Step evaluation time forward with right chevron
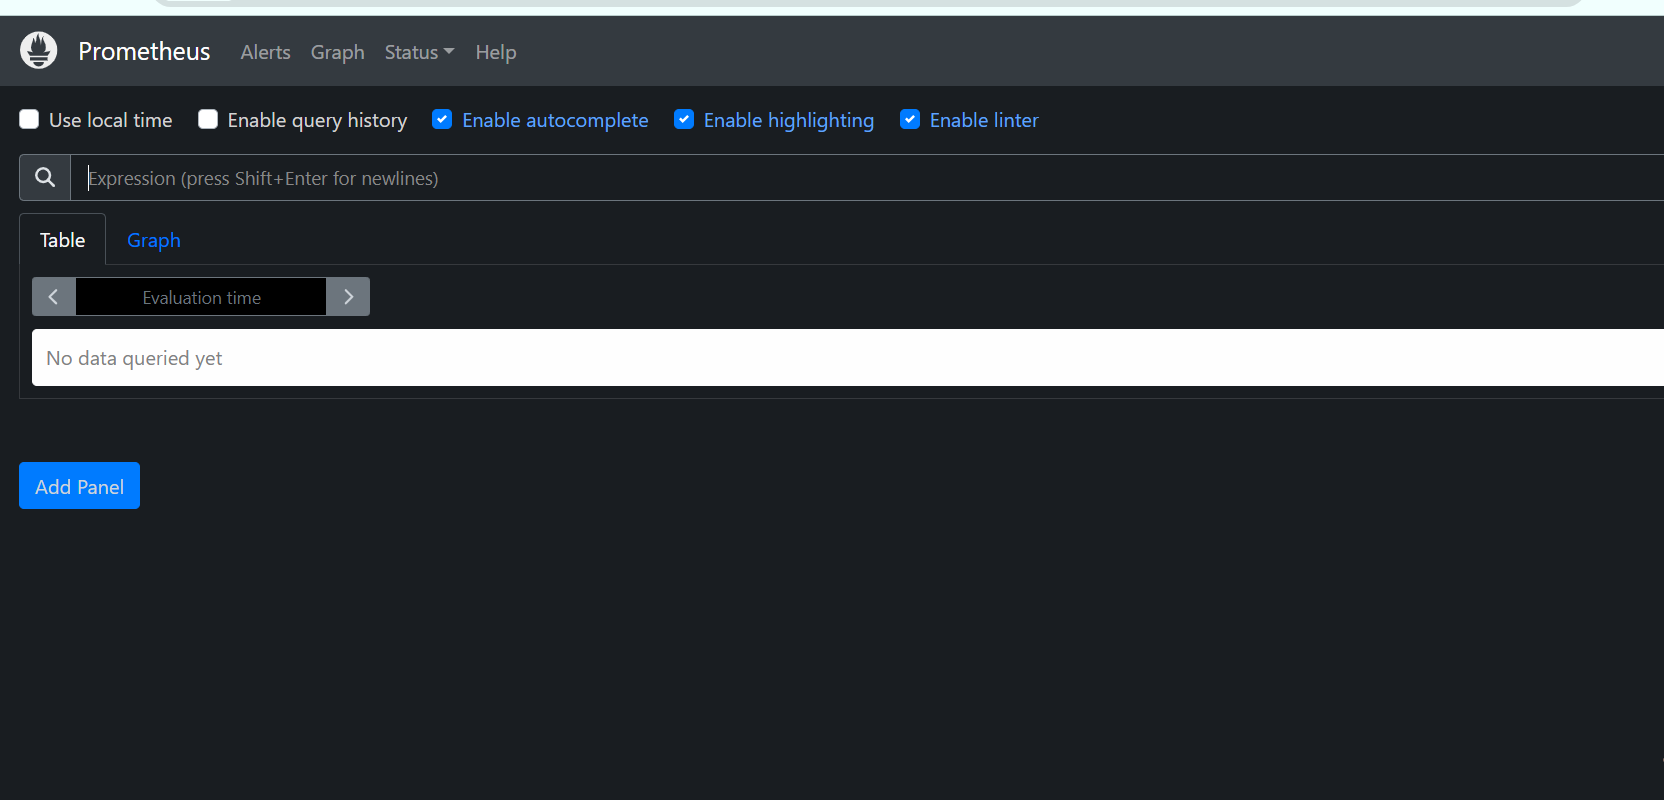Viewport: 1664px width, 800px height. click(348, 297)
